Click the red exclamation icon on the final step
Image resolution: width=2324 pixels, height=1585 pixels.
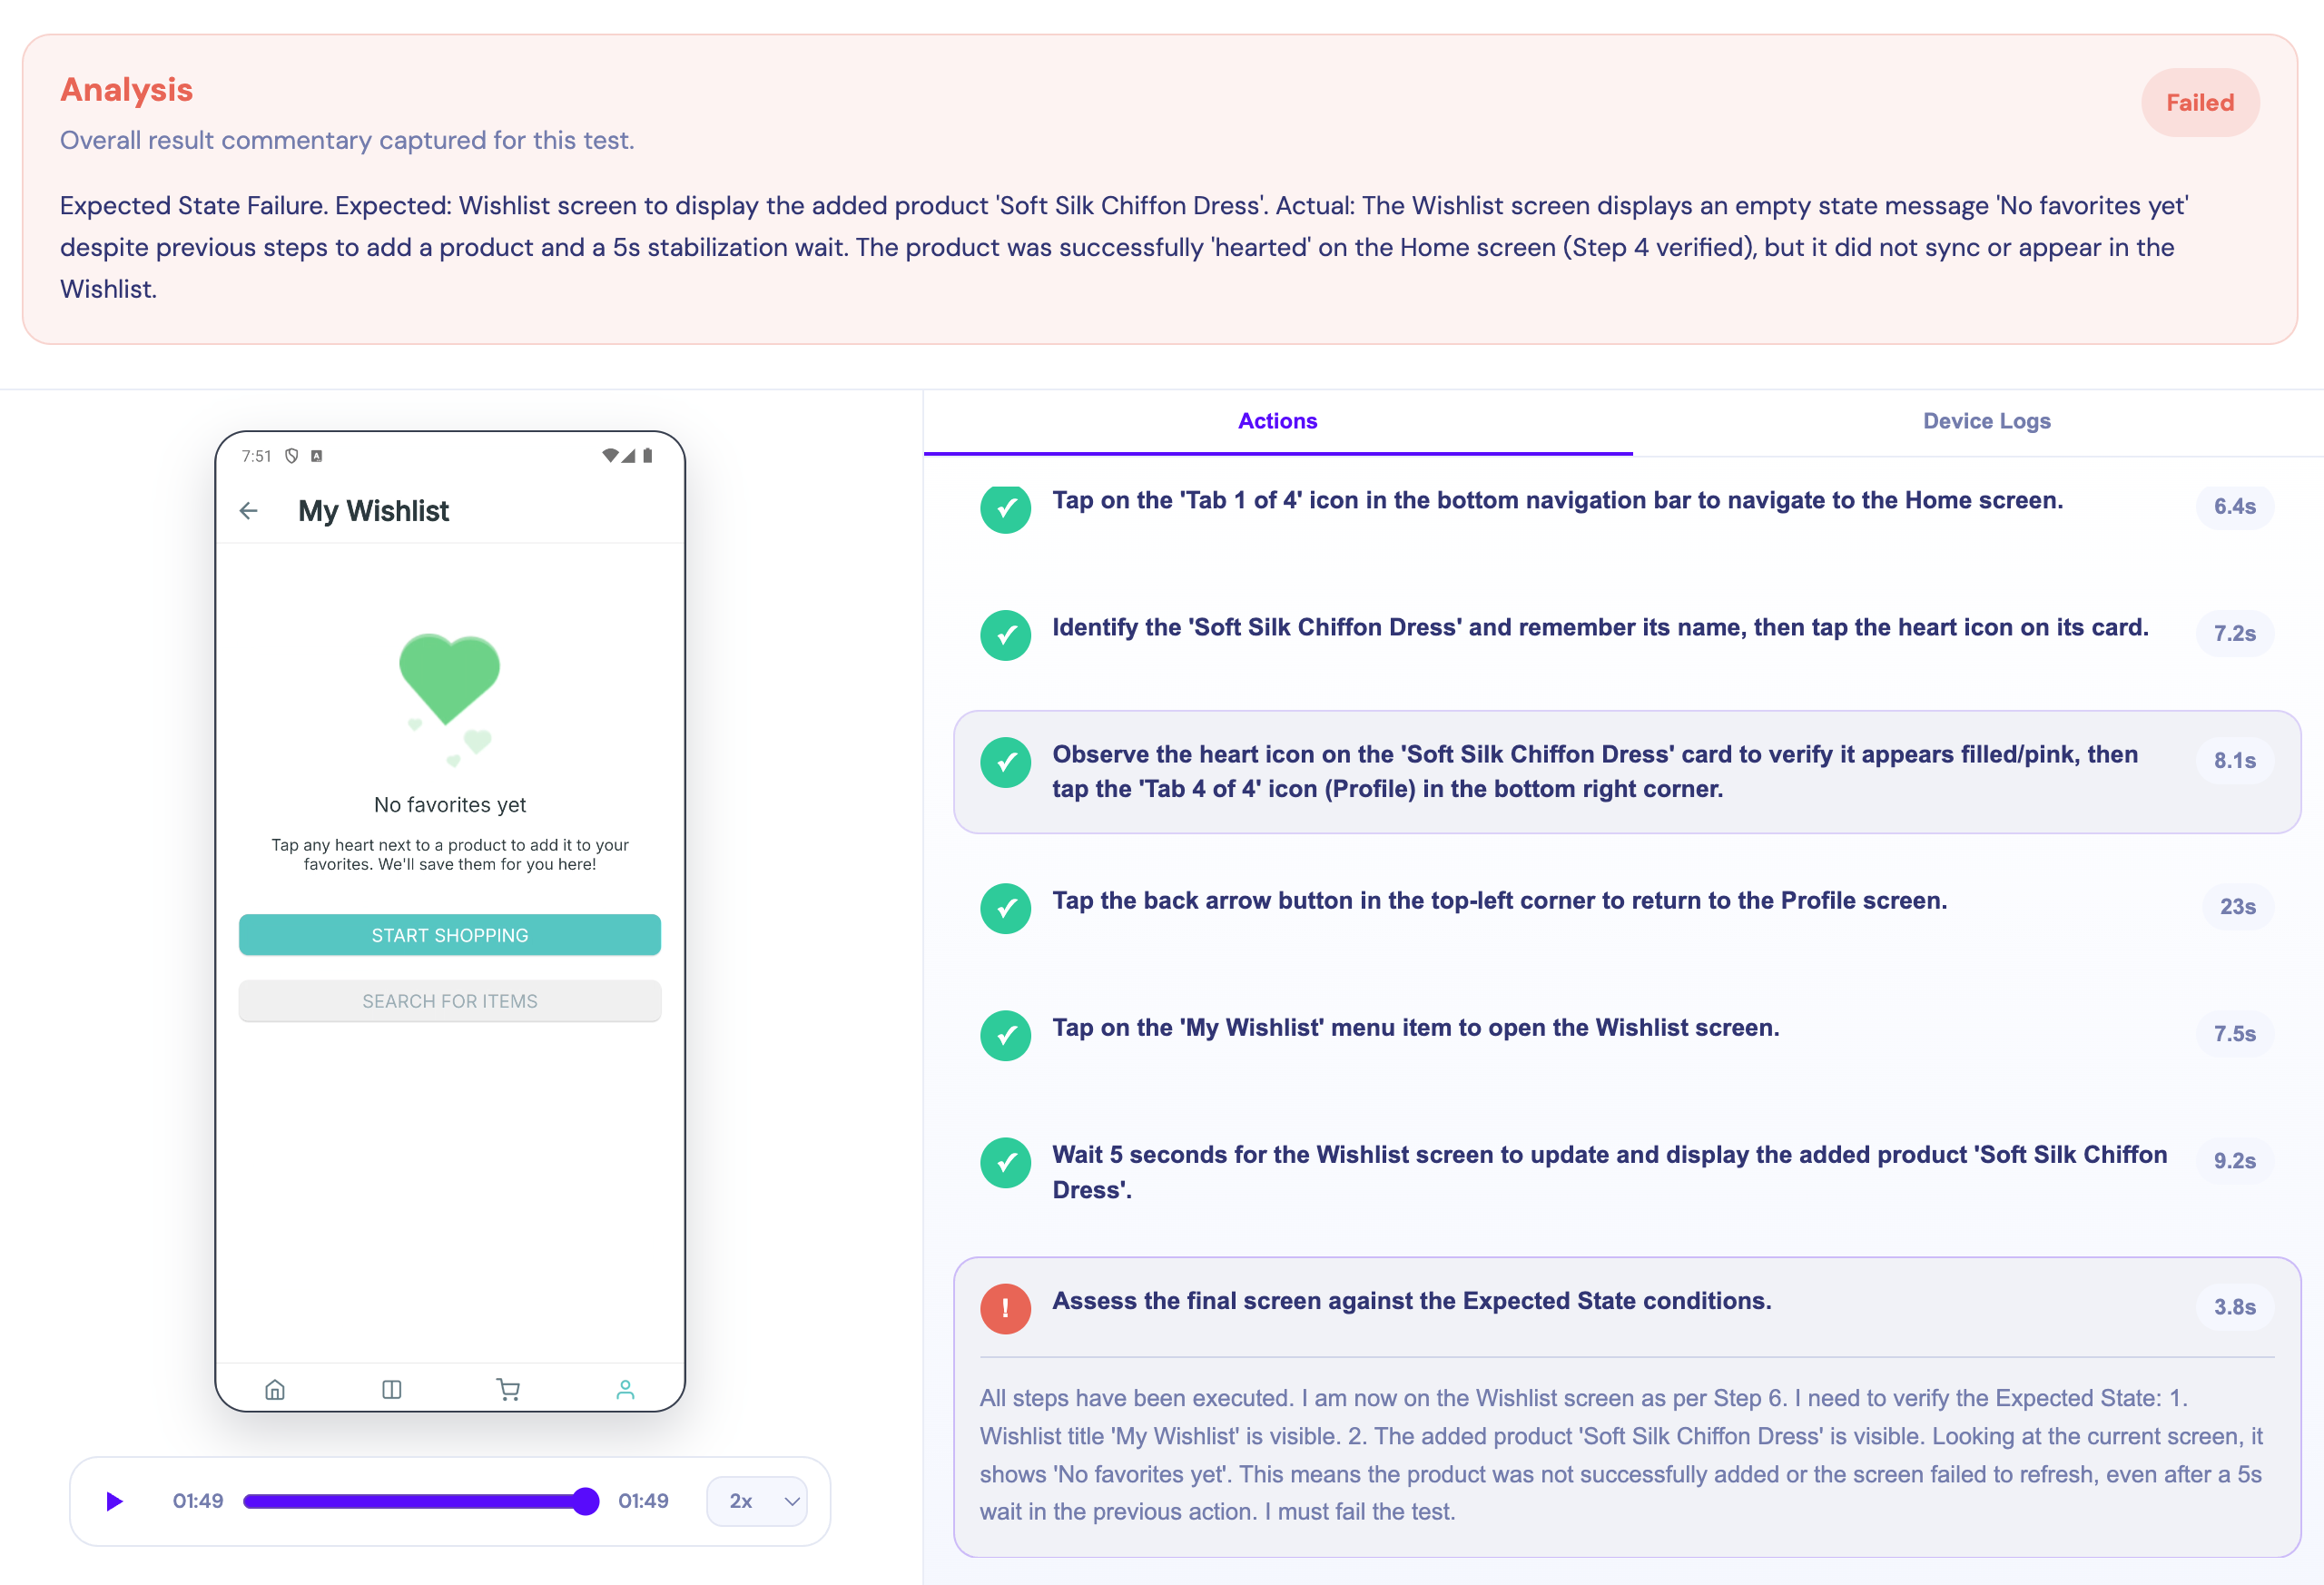(x=1005, y=1308)
